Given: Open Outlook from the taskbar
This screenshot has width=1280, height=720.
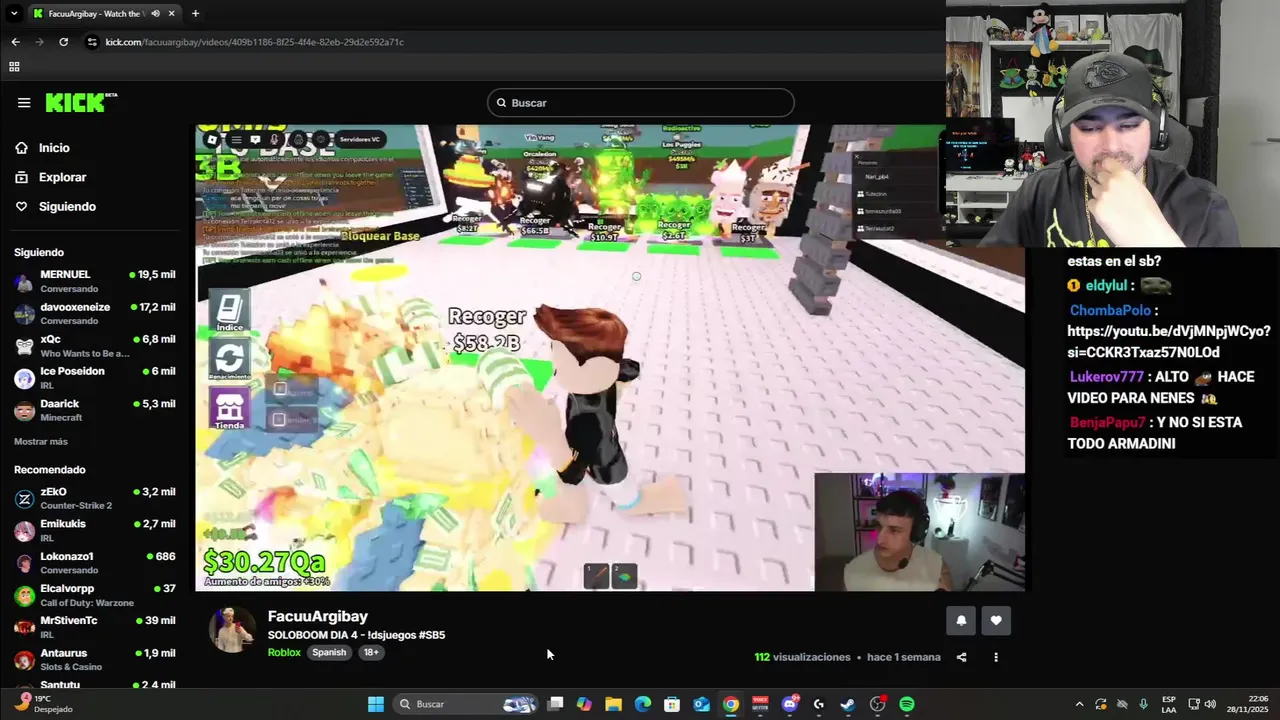Looking at the screenshot, I should click(701, 704).
